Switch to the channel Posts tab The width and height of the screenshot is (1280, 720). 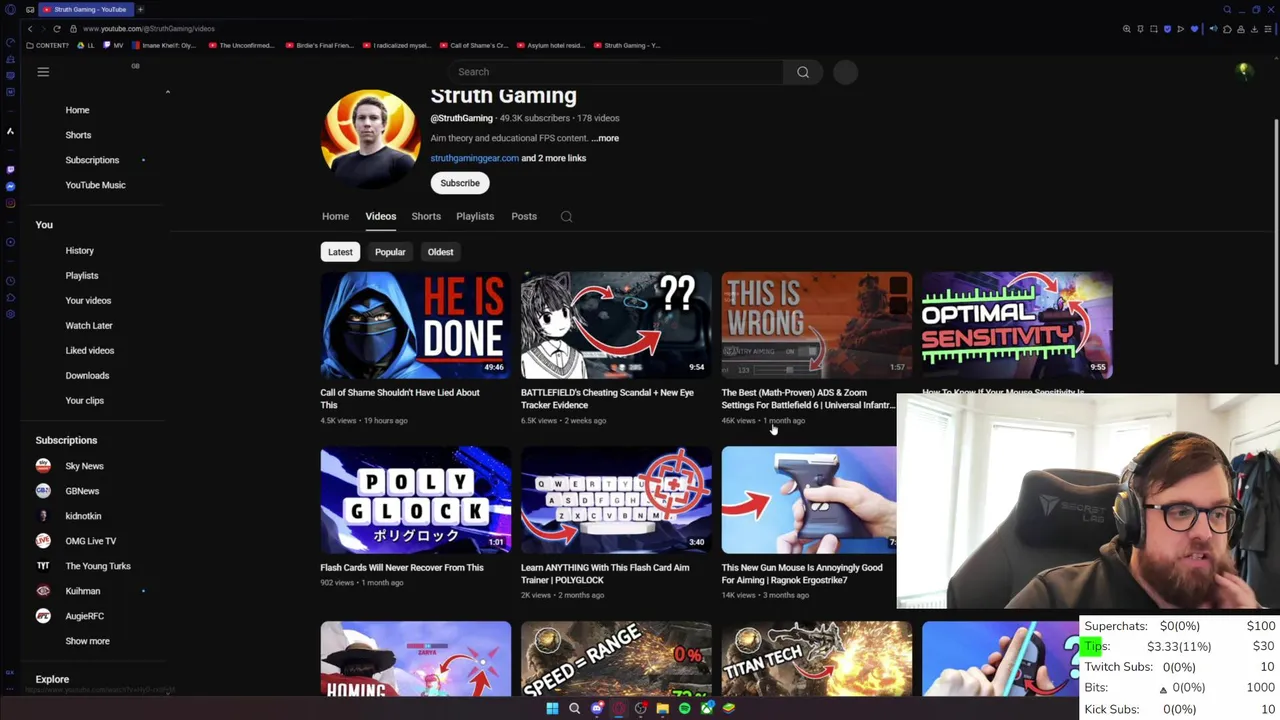click(x=524, y=216)
